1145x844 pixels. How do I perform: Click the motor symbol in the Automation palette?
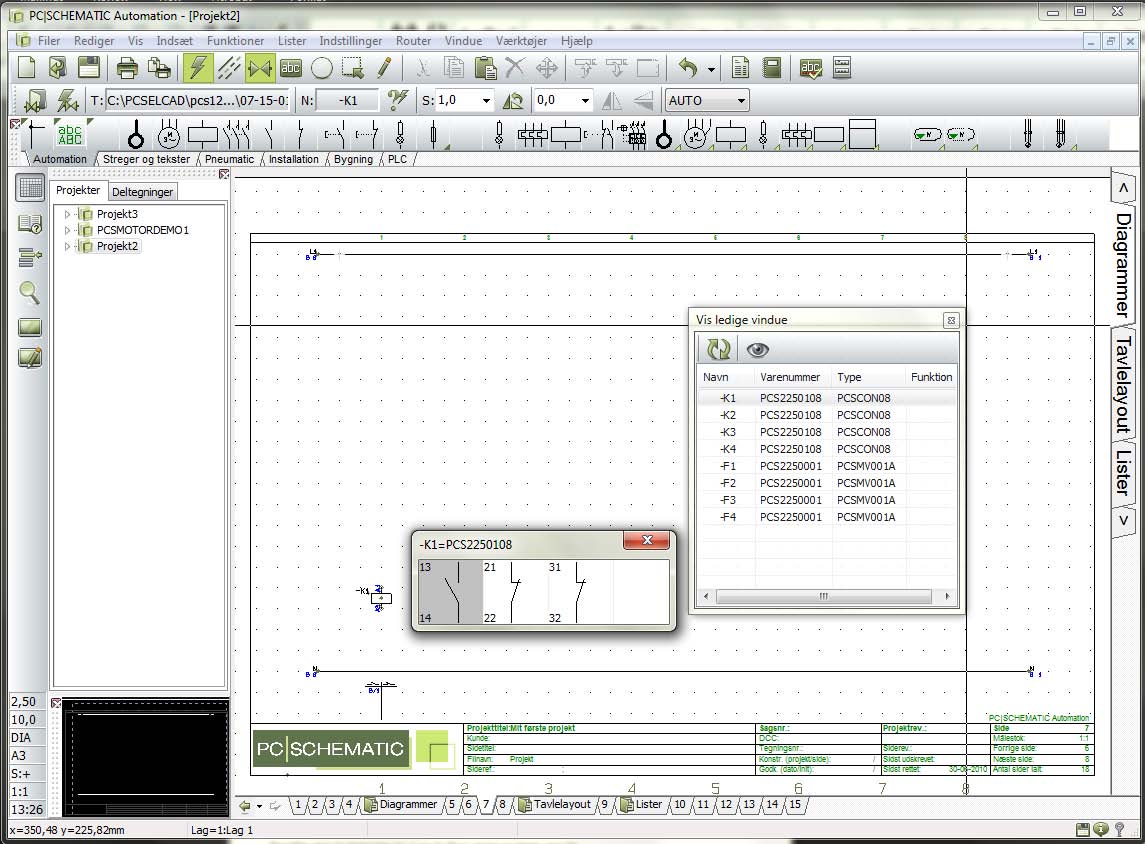pyautogui.click(x=169, y=135)
